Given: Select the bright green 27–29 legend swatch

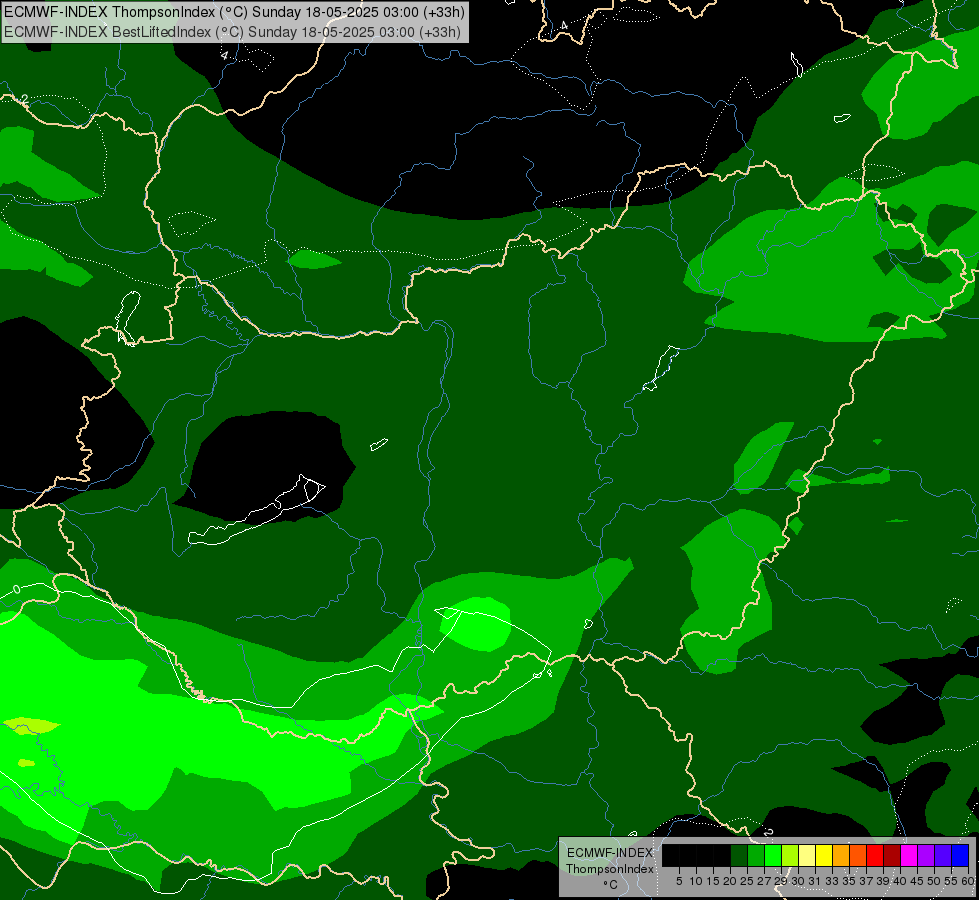Looking at the screenshot, I should [773, 855].
